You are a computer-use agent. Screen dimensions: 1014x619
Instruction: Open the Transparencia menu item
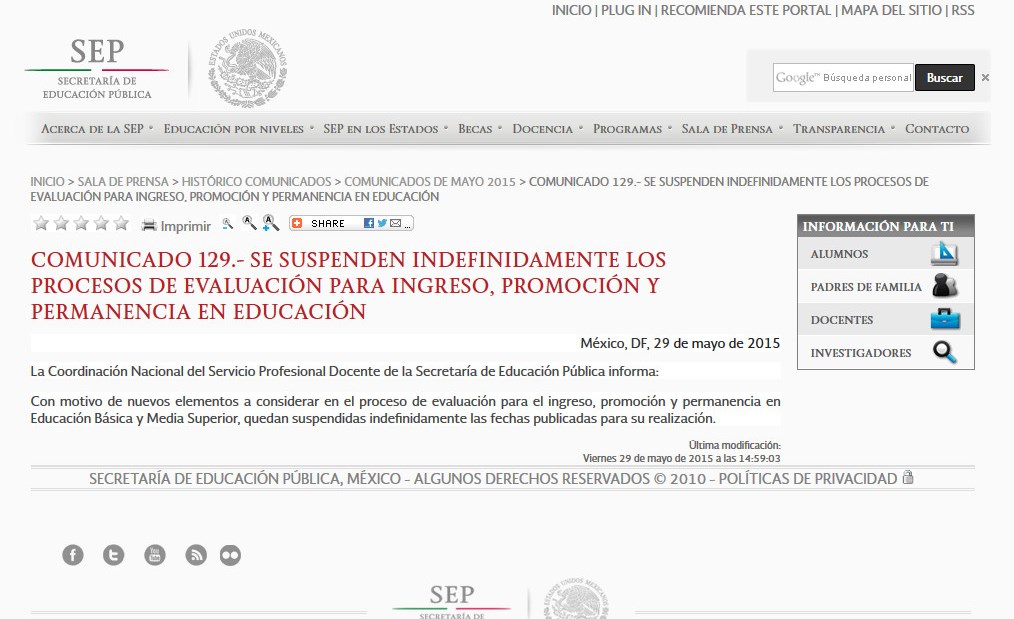[839, 129]
